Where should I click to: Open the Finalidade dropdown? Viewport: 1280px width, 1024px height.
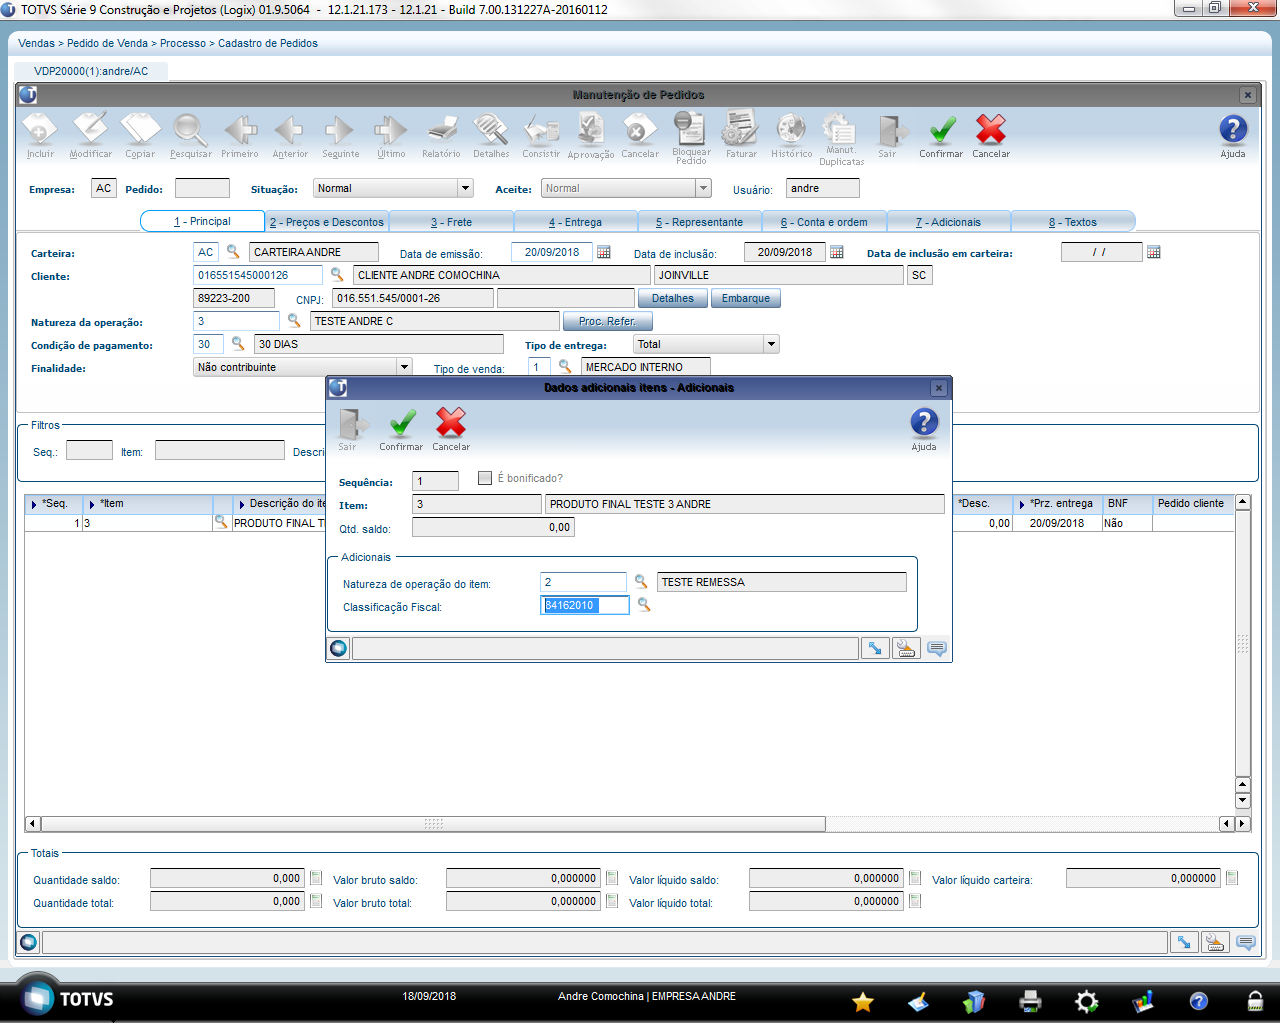point(405,367)
